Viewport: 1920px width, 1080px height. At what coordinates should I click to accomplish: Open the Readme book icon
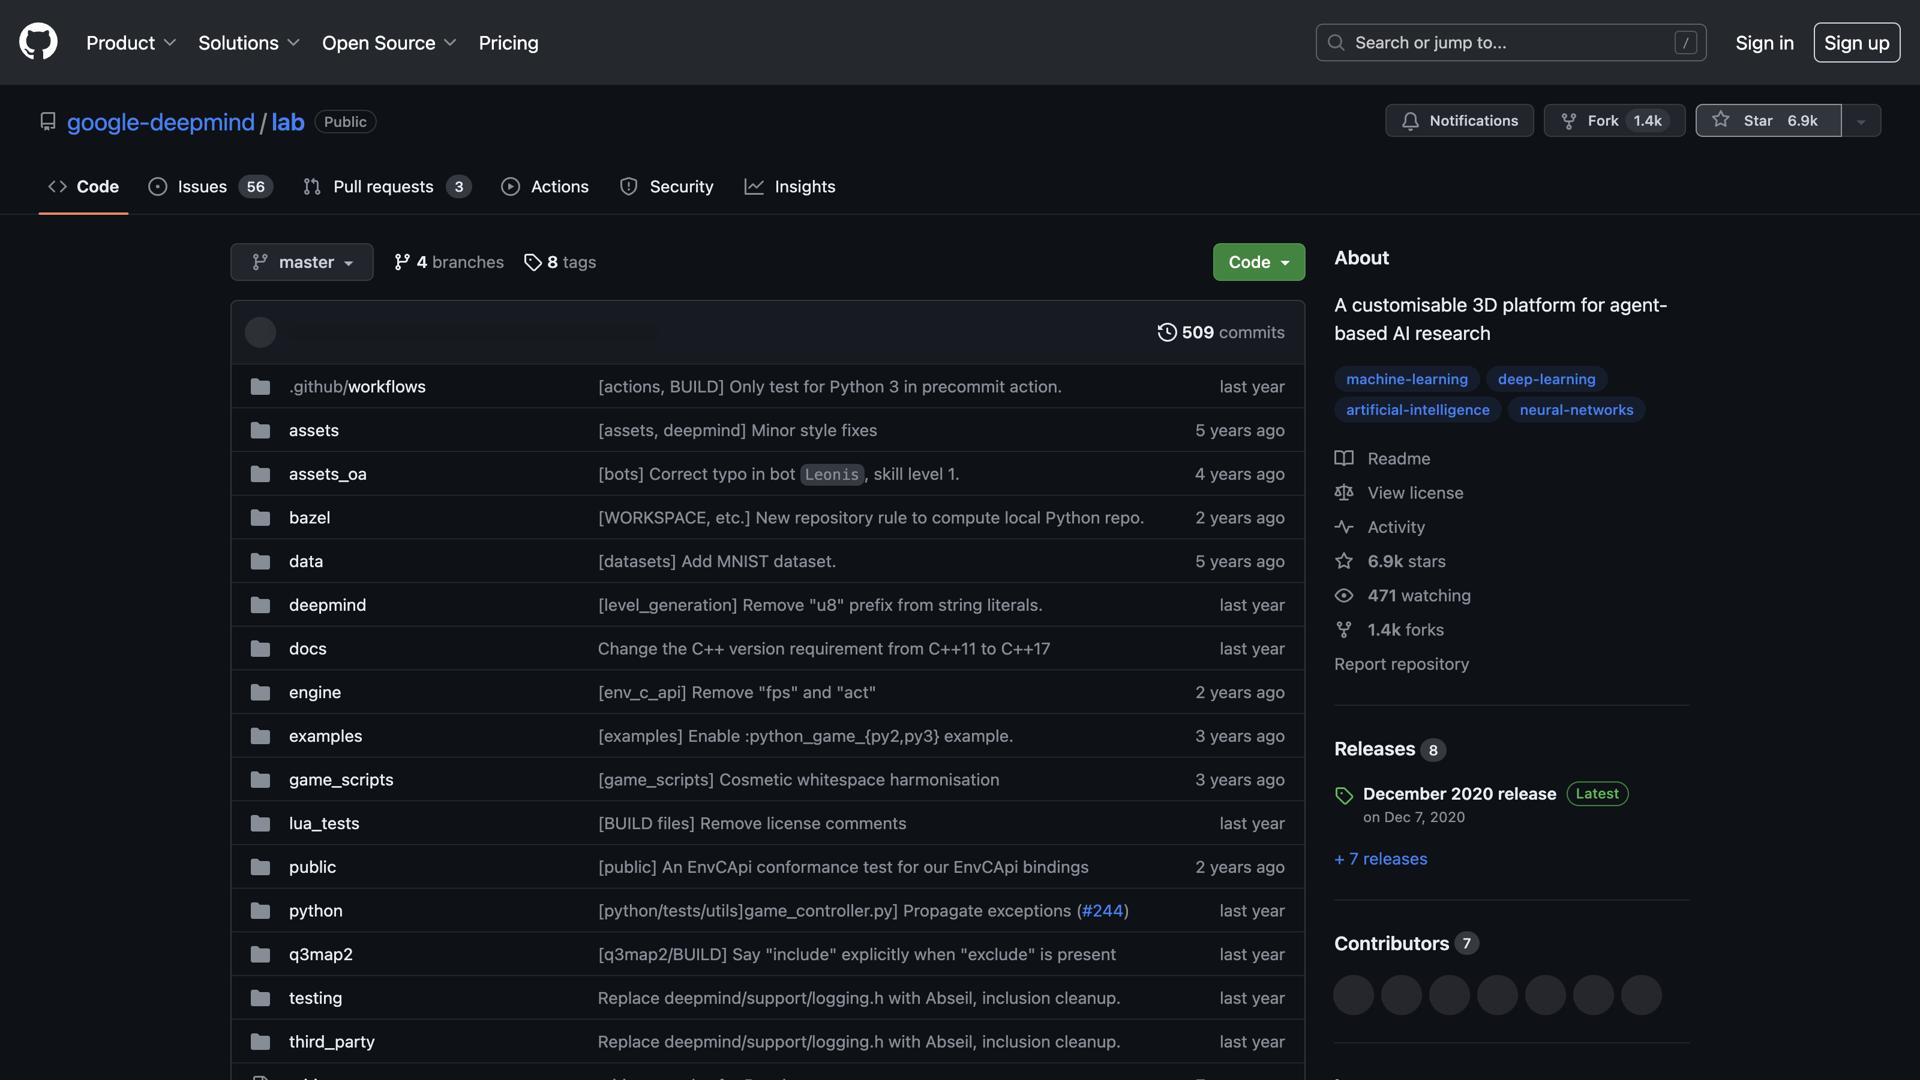point(1343,458)
